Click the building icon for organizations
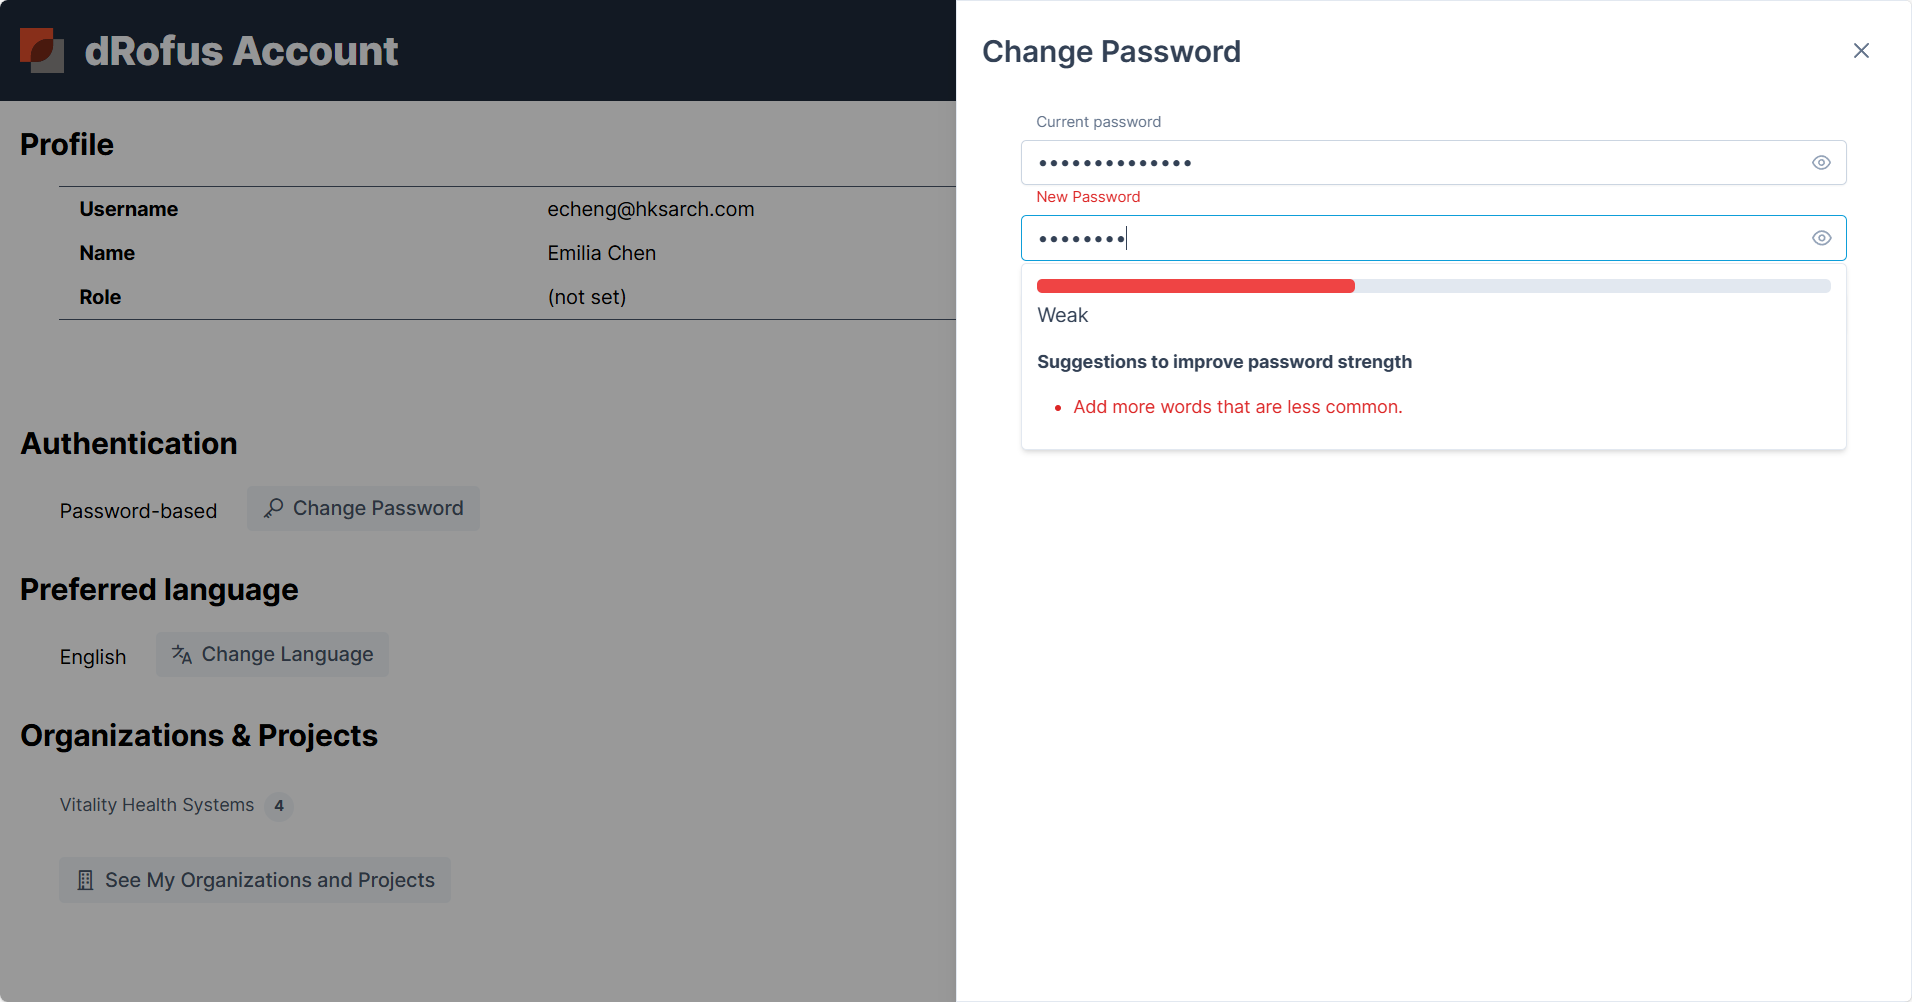1912x1002 pixels. click(86, 880)
